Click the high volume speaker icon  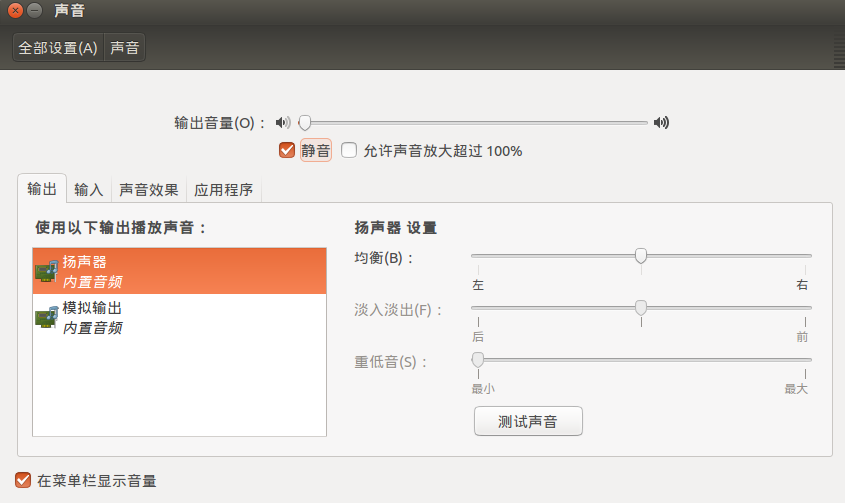tap(661, 123)
